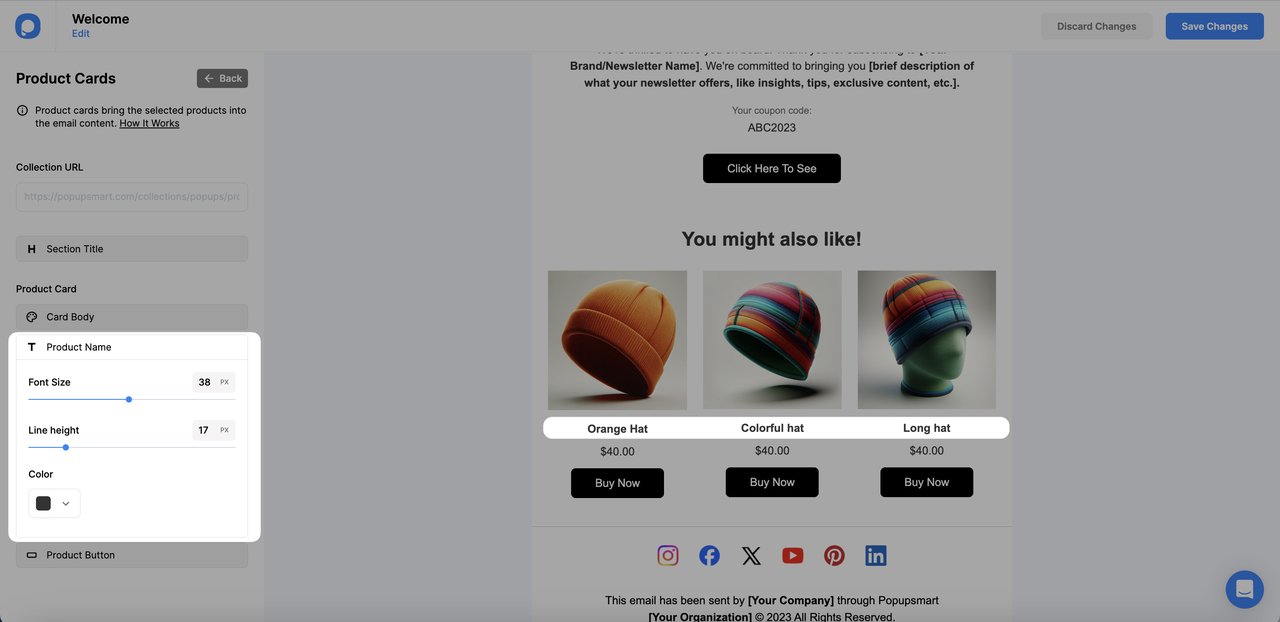Select the Long hat product image
This screenshot has height=622, width=1280.
tap(927, 340)
